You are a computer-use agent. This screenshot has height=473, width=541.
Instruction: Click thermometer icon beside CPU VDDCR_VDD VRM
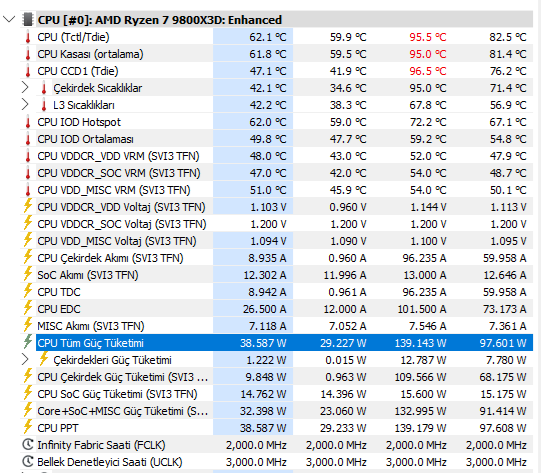pyautogui.click(x=28, y=156)
